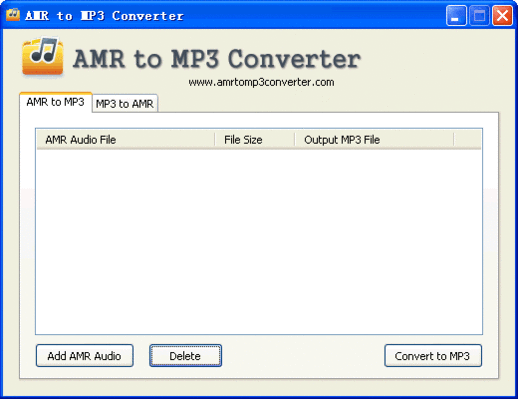Click divider between File Size and Output MP3 File
Image resolution: width=518 pixels, height=399 pixels.
[295, 140]
